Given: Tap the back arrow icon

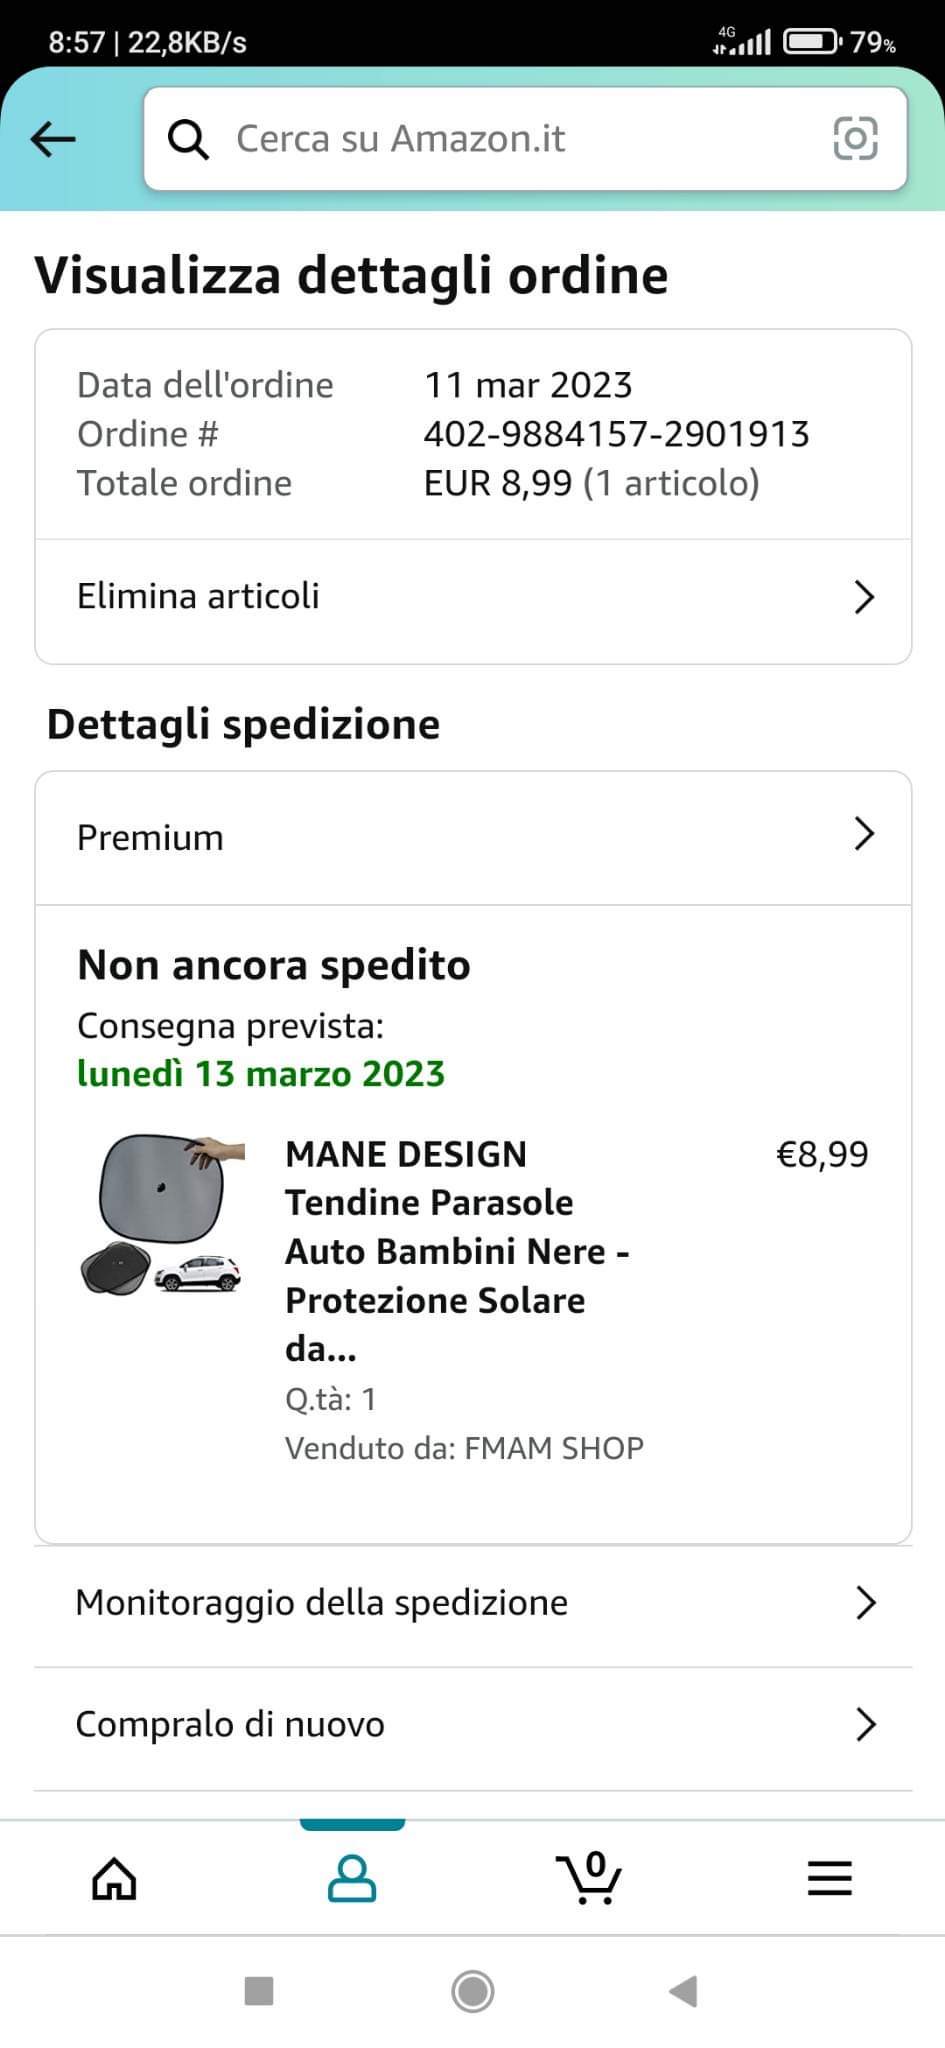Looking at the screenshot, I should pos(53,139).
